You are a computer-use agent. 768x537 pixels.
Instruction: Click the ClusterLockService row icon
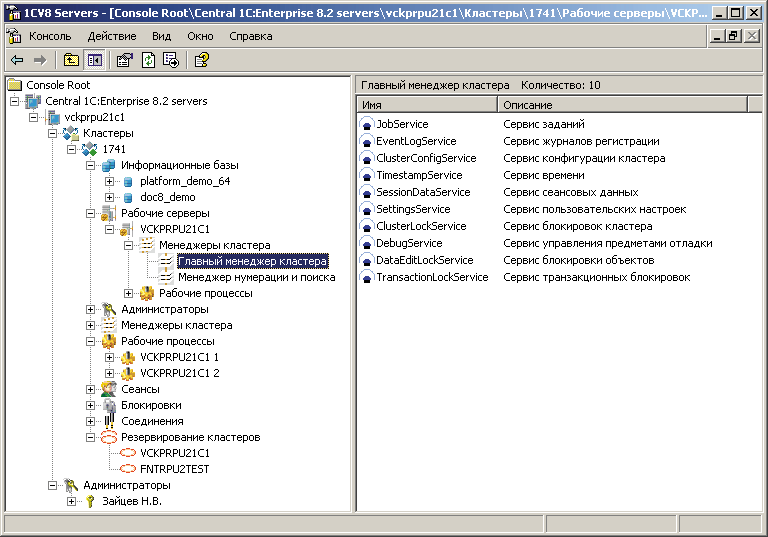pyautogui.click(x=367, y=226)
